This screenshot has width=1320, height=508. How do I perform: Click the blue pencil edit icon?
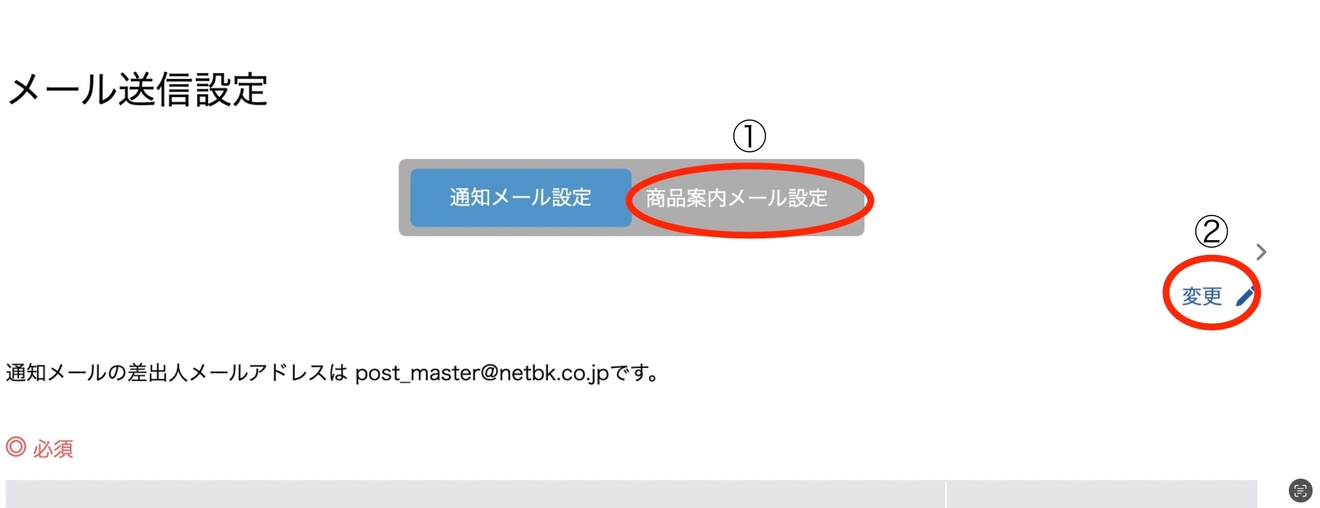pos(1245,296)
